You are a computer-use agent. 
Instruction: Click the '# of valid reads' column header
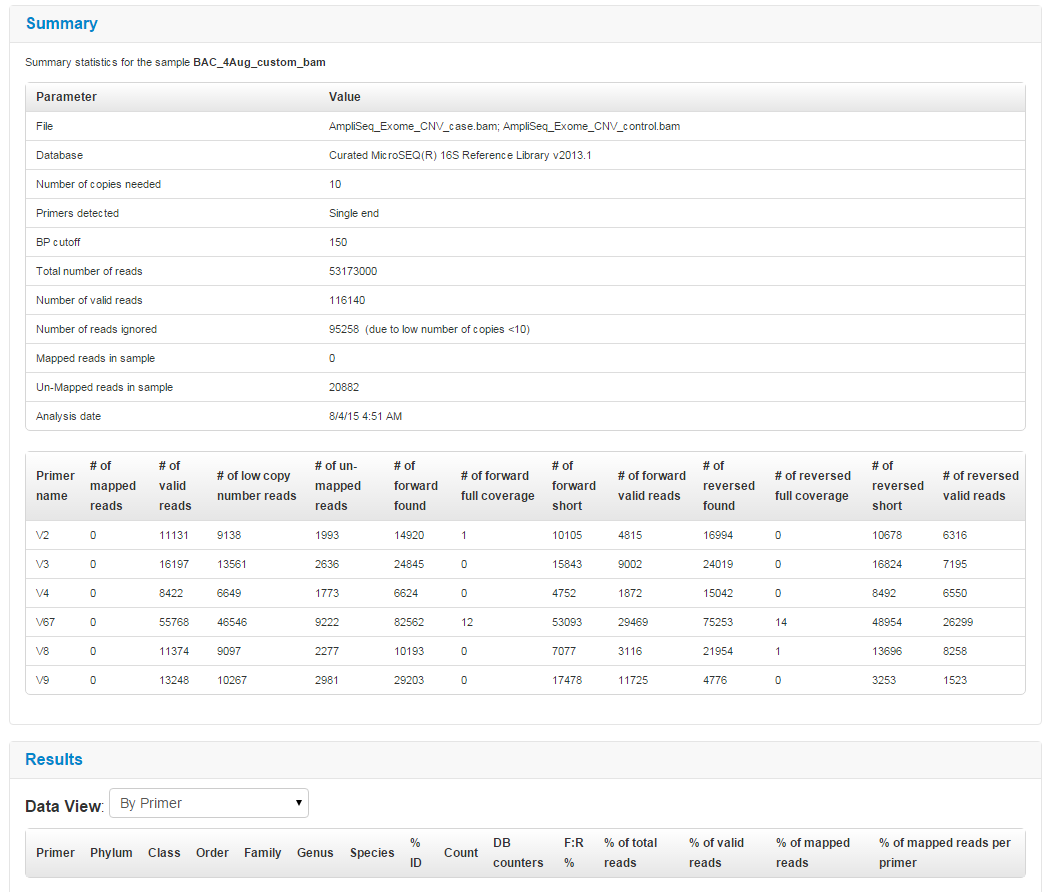point(174,486)
